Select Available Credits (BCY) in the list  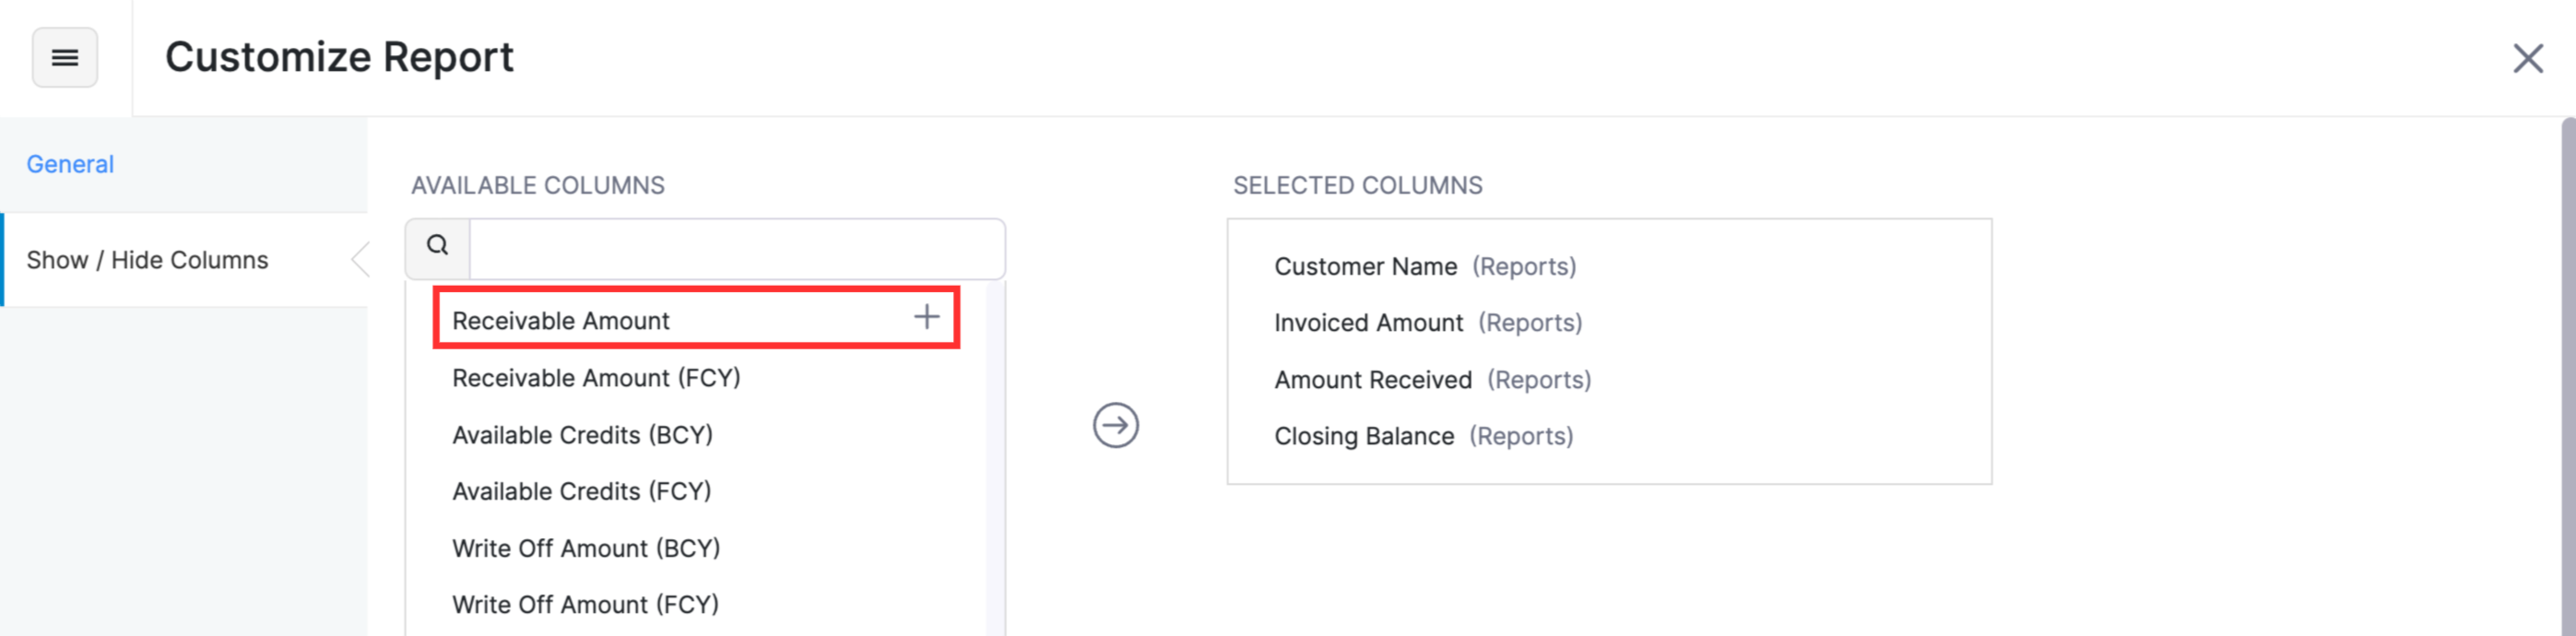[584, 434]
